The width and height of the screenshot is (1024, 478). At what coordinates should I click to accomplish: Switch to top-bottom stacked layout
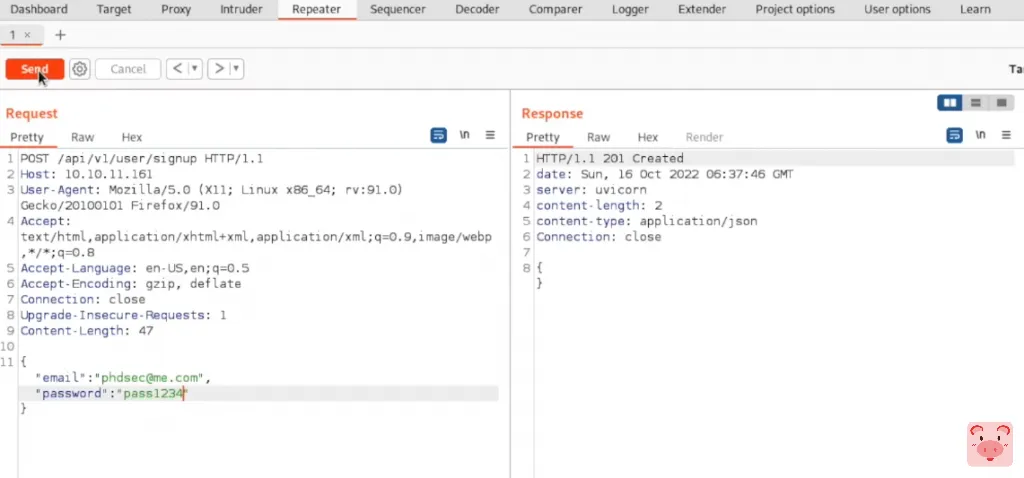(x=974, y=103)
